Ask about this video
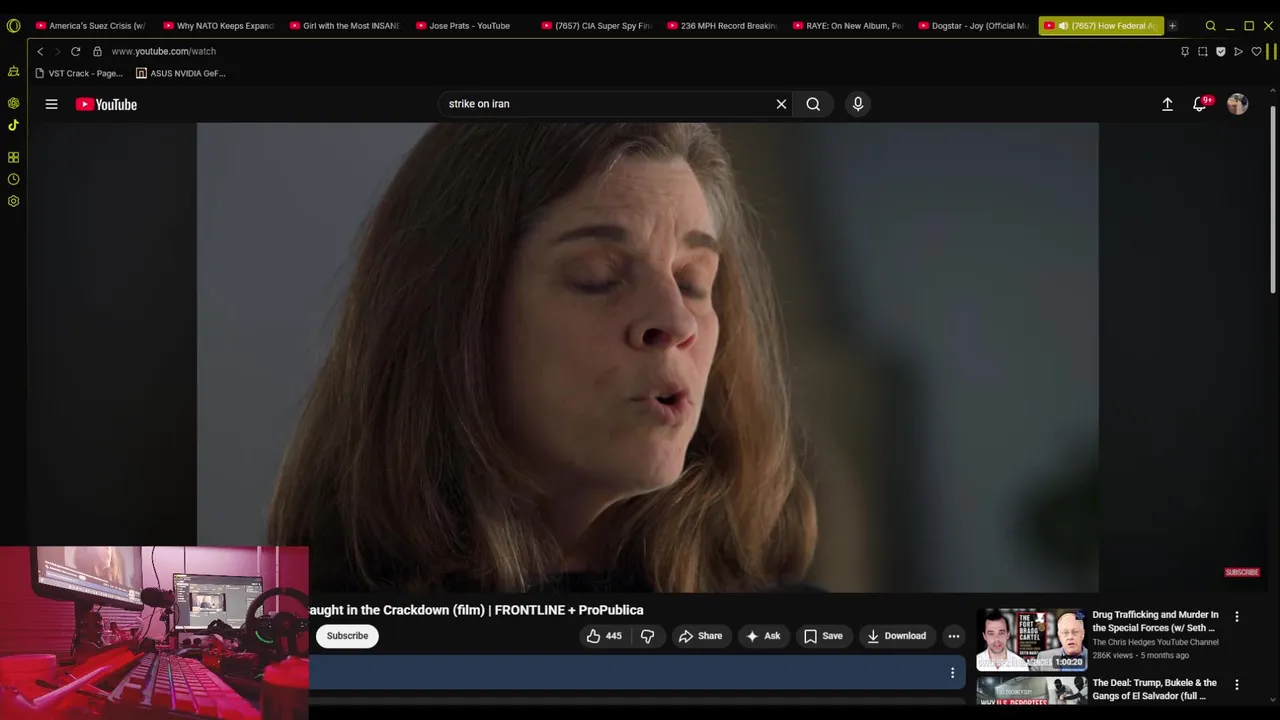 pos(763,636)
